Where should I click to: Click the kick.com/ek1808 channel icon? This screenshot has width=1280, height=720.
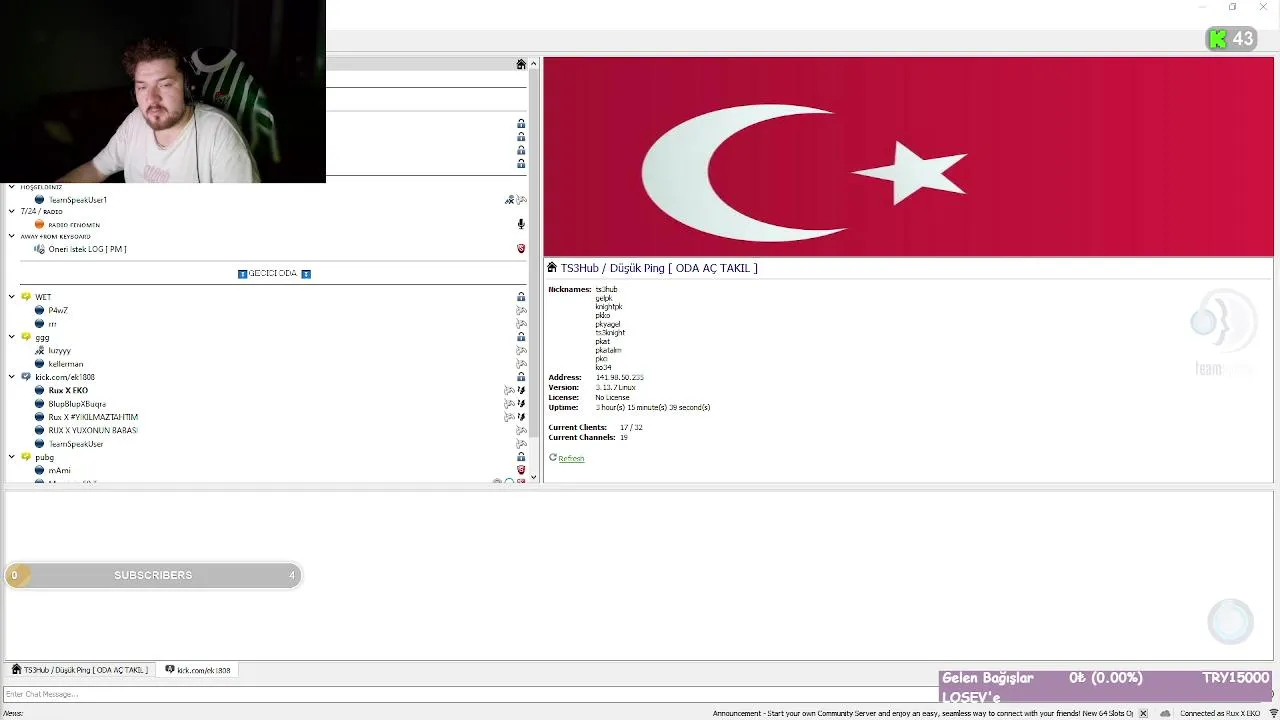pos(26,377)
